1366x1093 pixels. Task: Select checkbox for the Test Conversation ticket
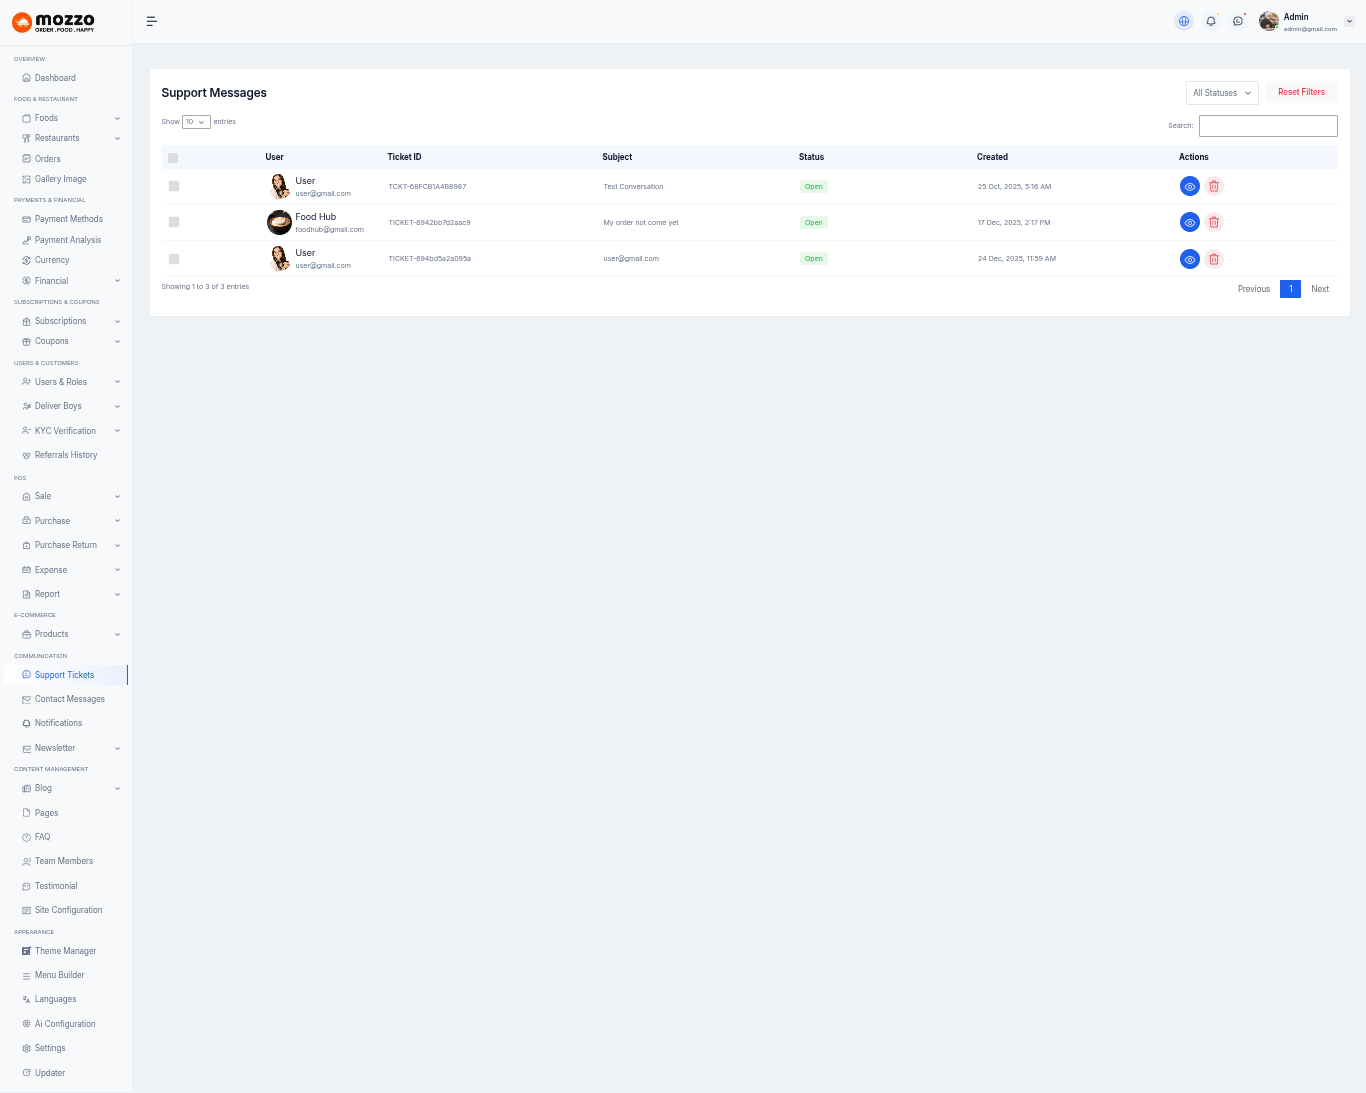click(x=174, y=186)
